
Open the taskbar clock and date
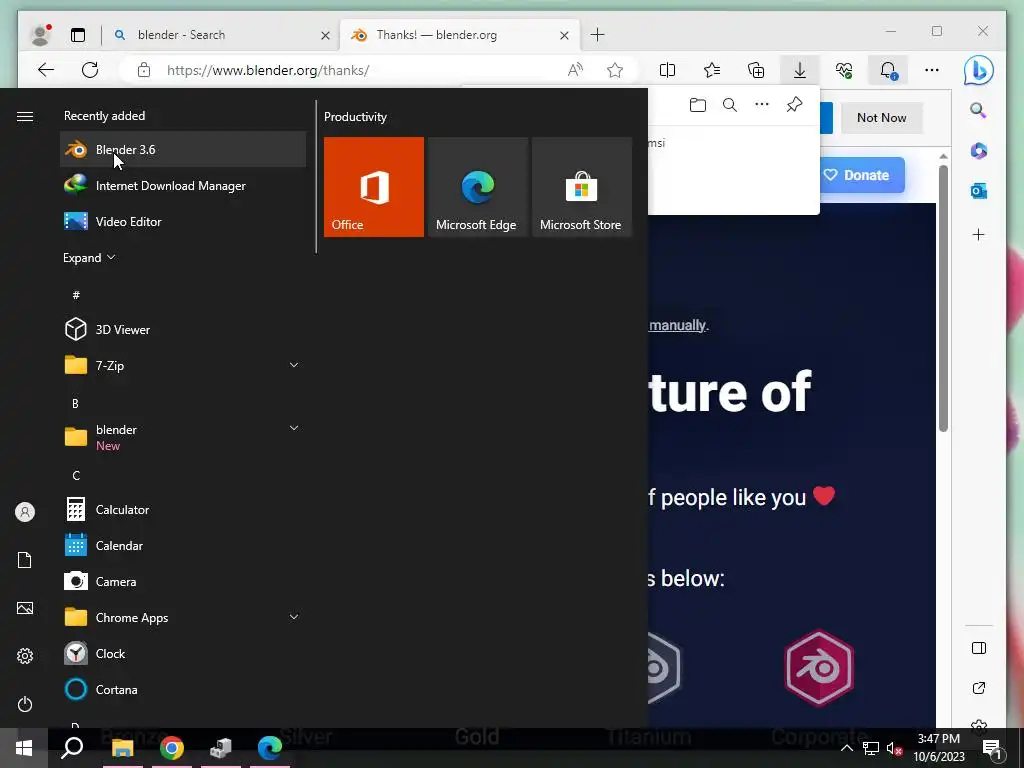938,748
